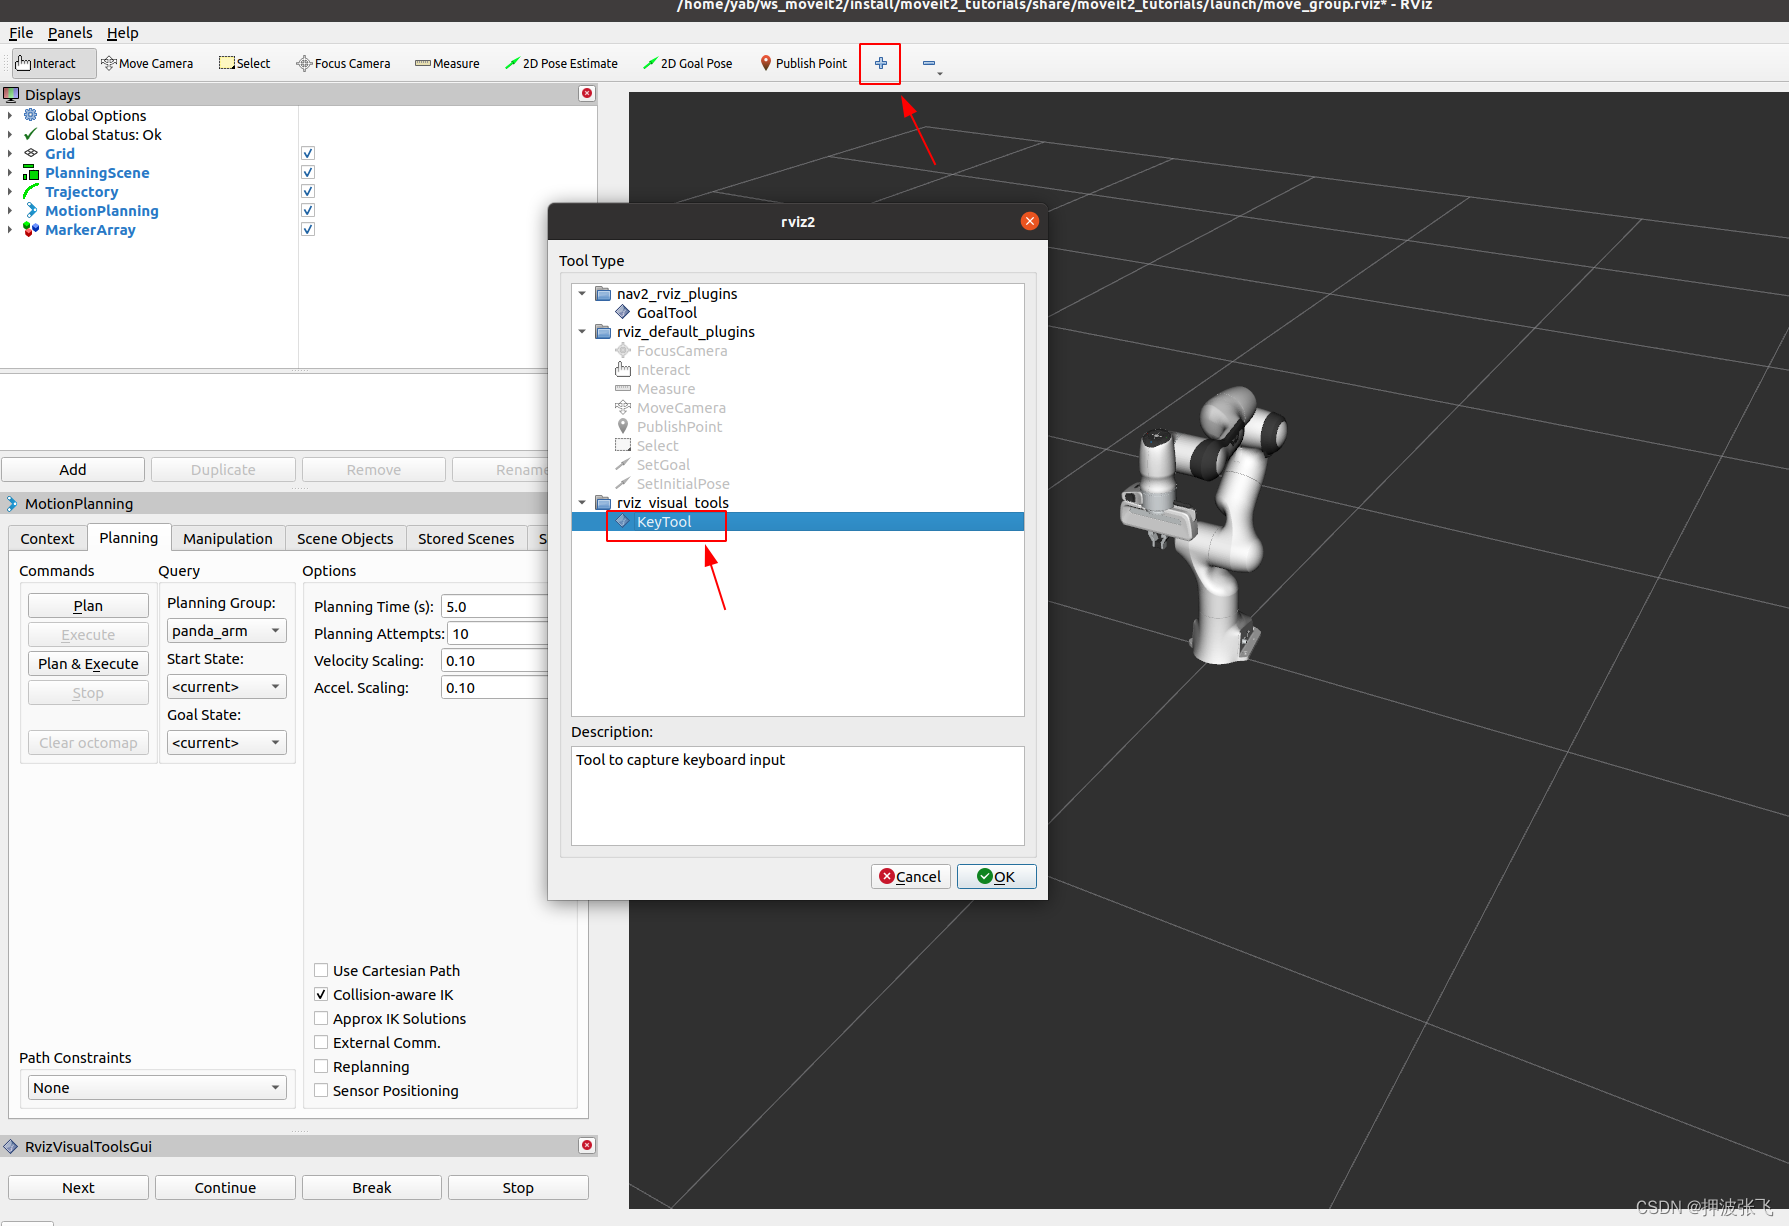Toggle the Grid display checkbox
The height and width of the screenshot is (1226, 1789).
[x=307, y=152]
